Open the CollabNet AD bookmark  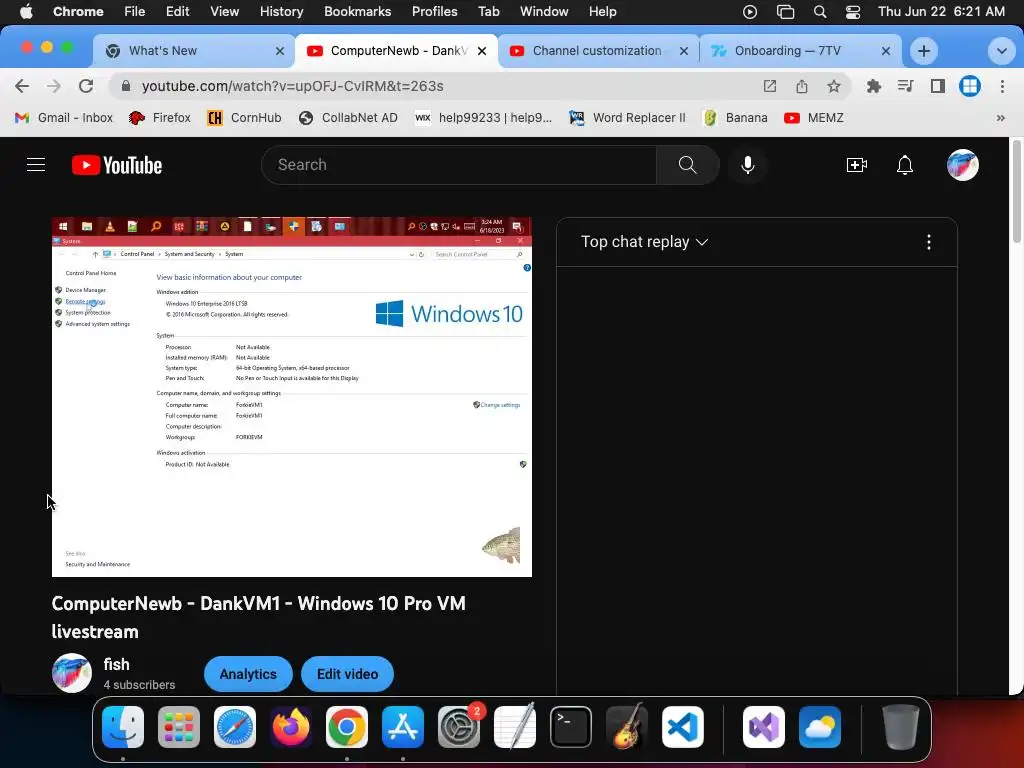pyautogui.click(x=348, y=118)
